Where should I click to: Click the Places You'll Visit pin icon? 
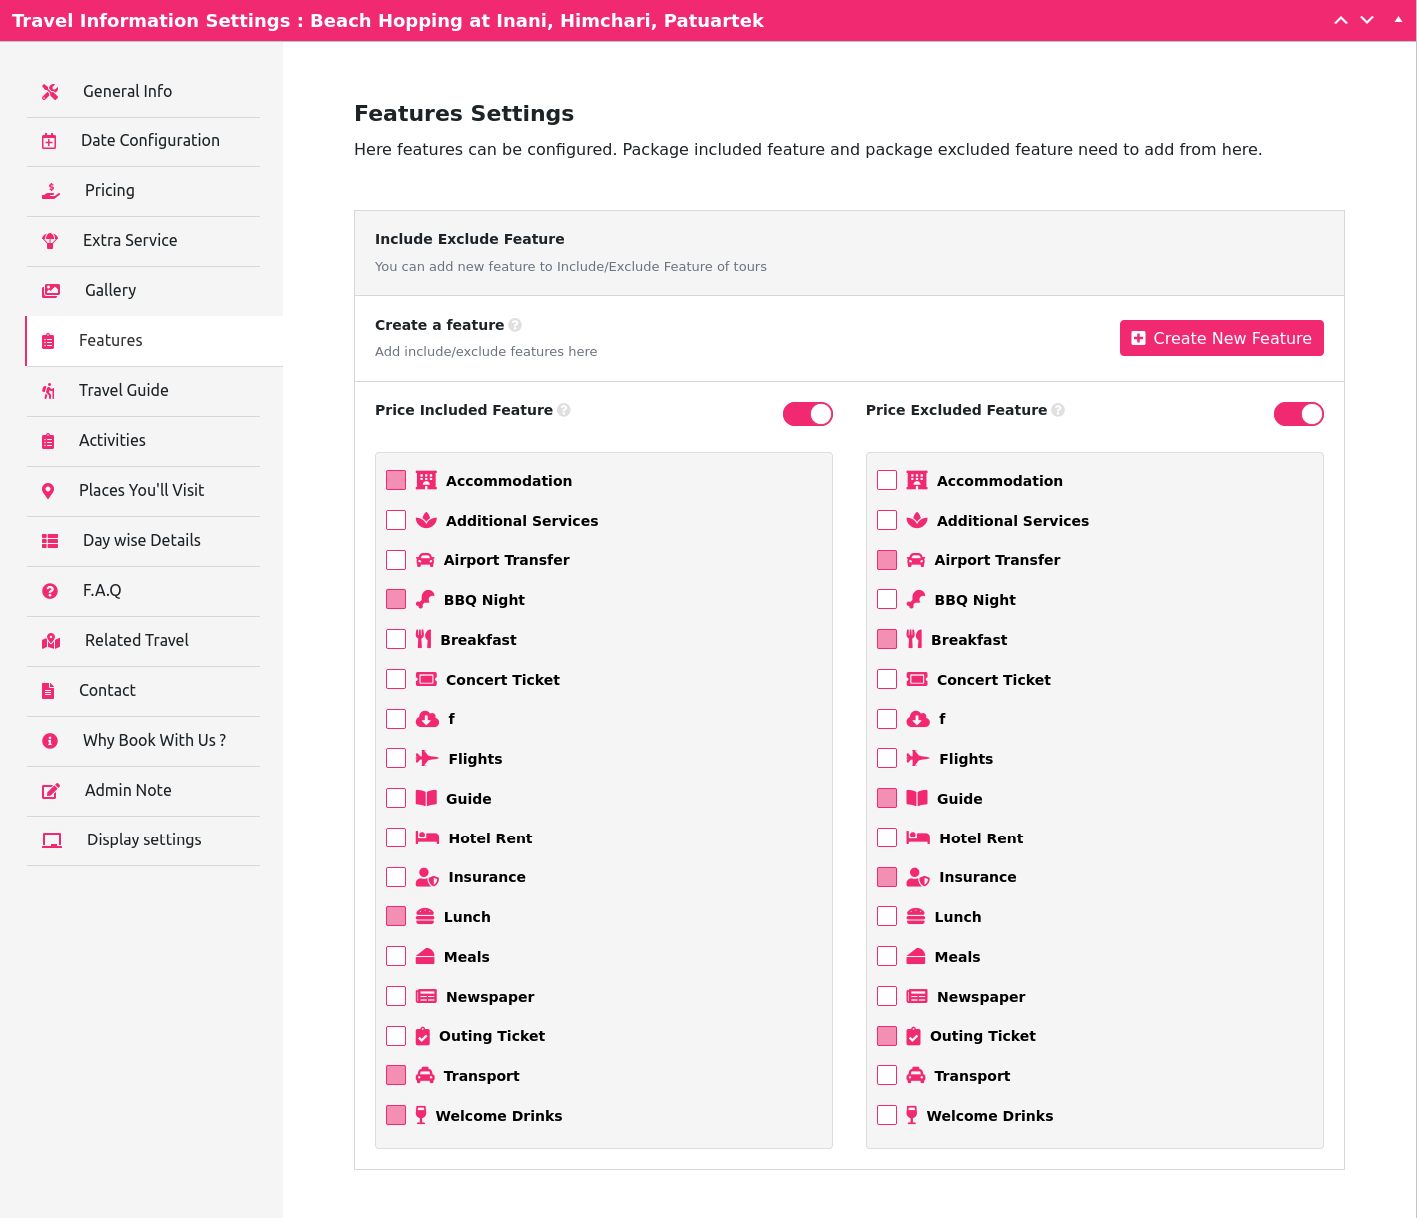coord(48,491)
